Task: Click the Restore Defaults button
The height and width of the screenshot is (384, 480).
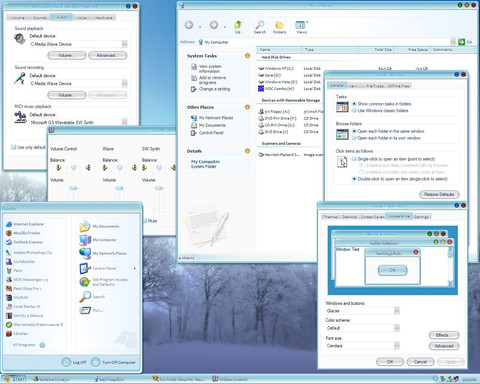Action: 439,194
